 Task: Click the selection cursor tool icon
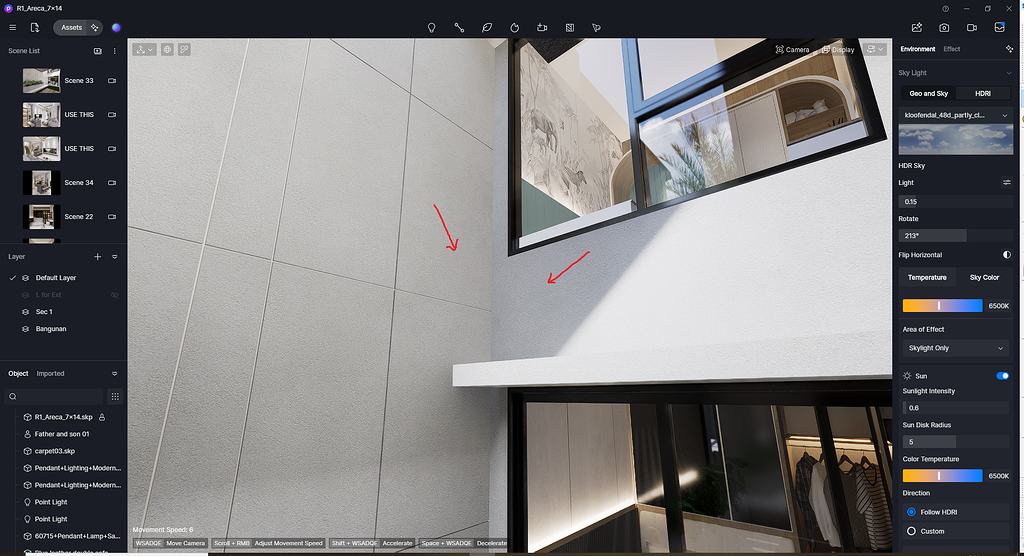coord(596,27)
